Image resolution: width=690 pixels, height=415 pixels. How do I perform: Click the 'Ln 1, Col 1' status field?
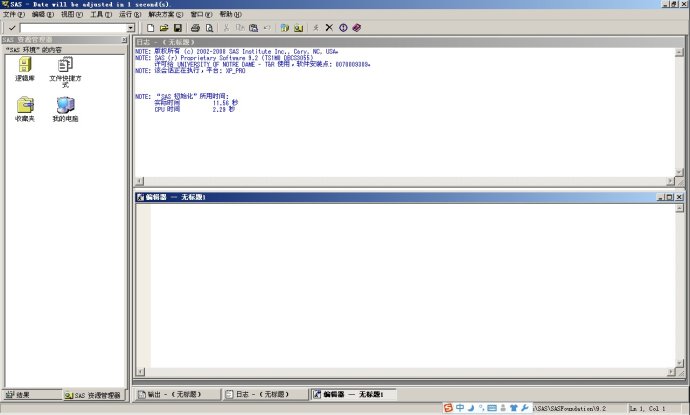coord(647,409)
